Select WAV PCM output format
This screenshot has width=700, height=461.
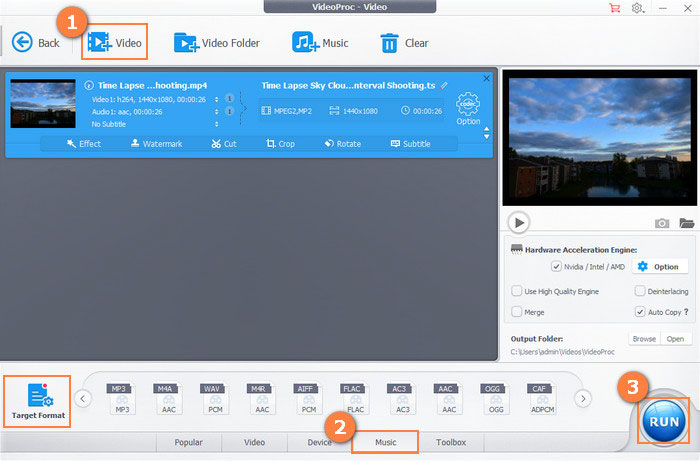pyautogui.click(x=214, y=398)
